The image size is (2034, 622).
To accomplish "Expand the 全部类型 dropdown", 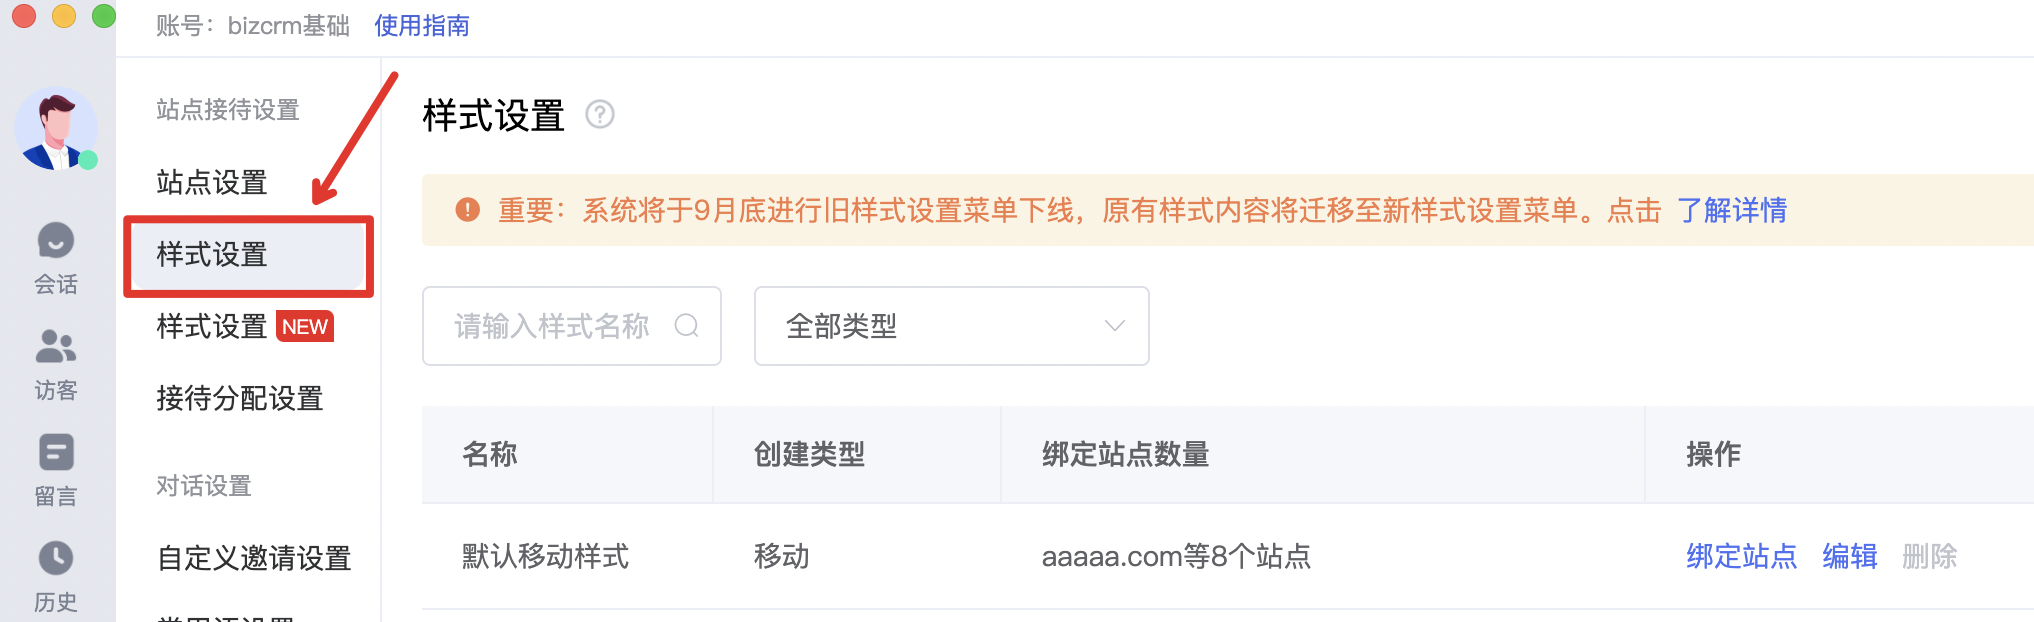I will tap(951, 326).
